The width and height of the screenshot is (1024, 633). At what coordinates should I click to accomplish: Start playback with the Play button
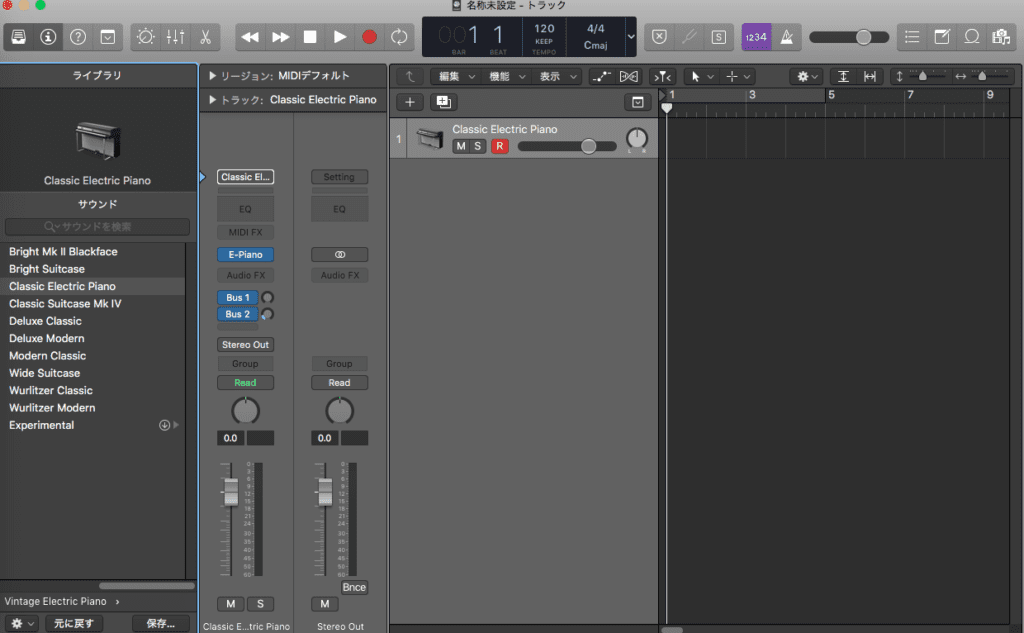coord(340,37)
